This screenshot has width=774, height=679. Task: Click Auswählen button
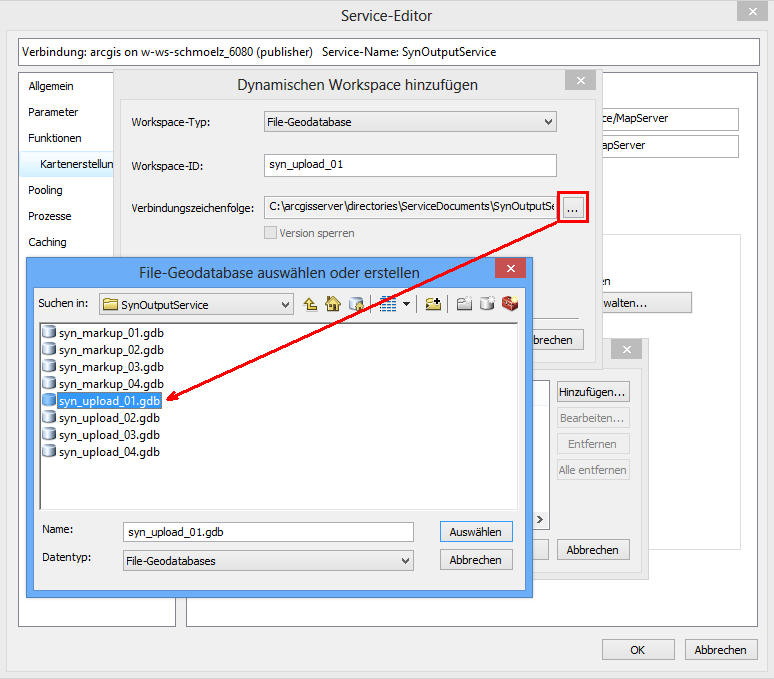pyautogui.click(x=476, y=532)
